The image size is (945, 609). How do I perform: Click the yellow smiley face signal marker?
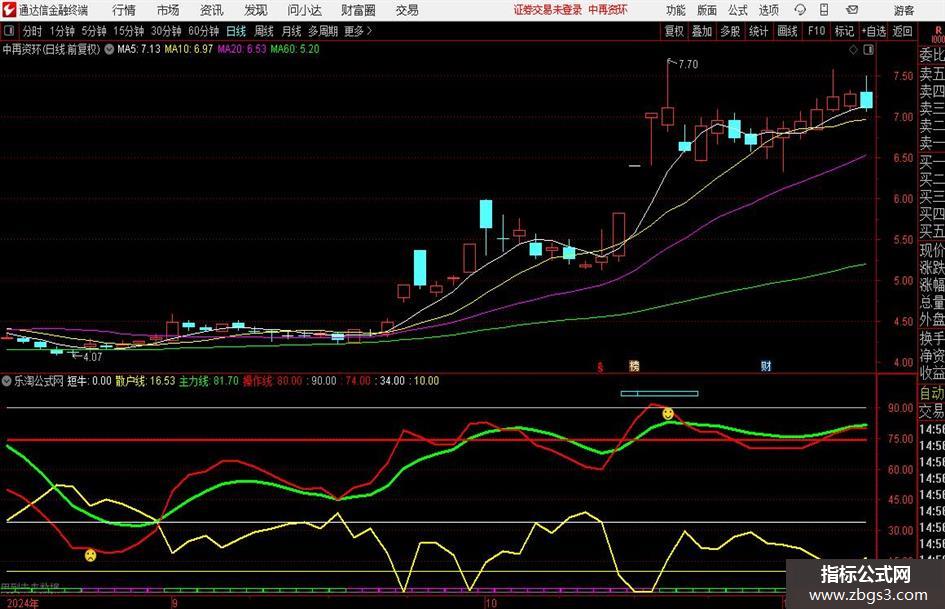pos(668,414)
